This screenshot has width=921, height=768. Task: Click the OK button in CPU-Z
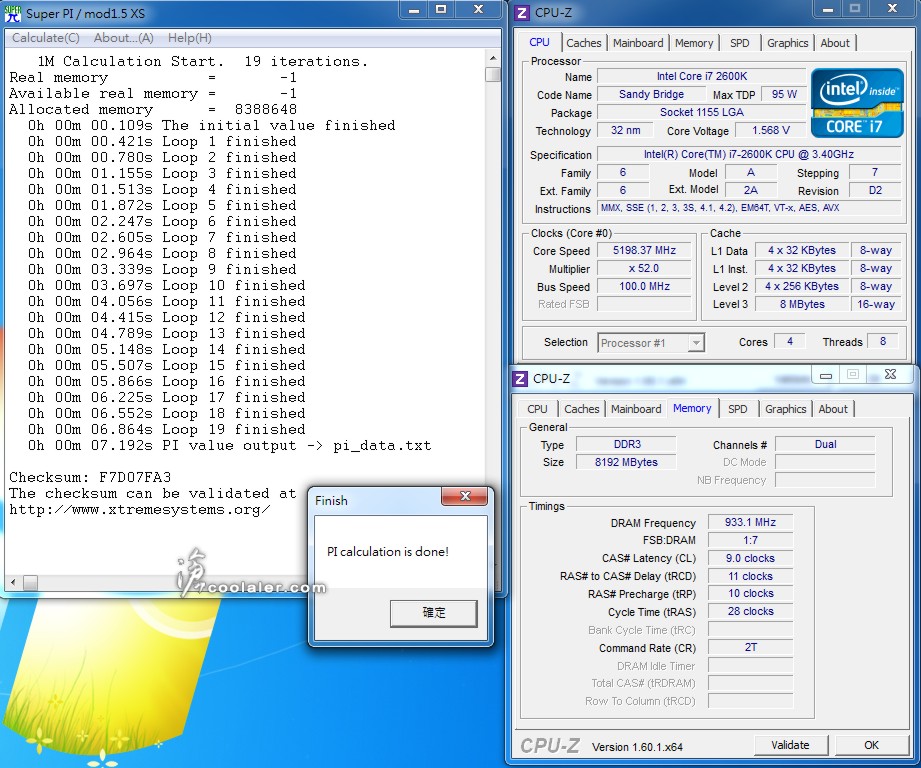pyautogui.click(x=871, y=745)
